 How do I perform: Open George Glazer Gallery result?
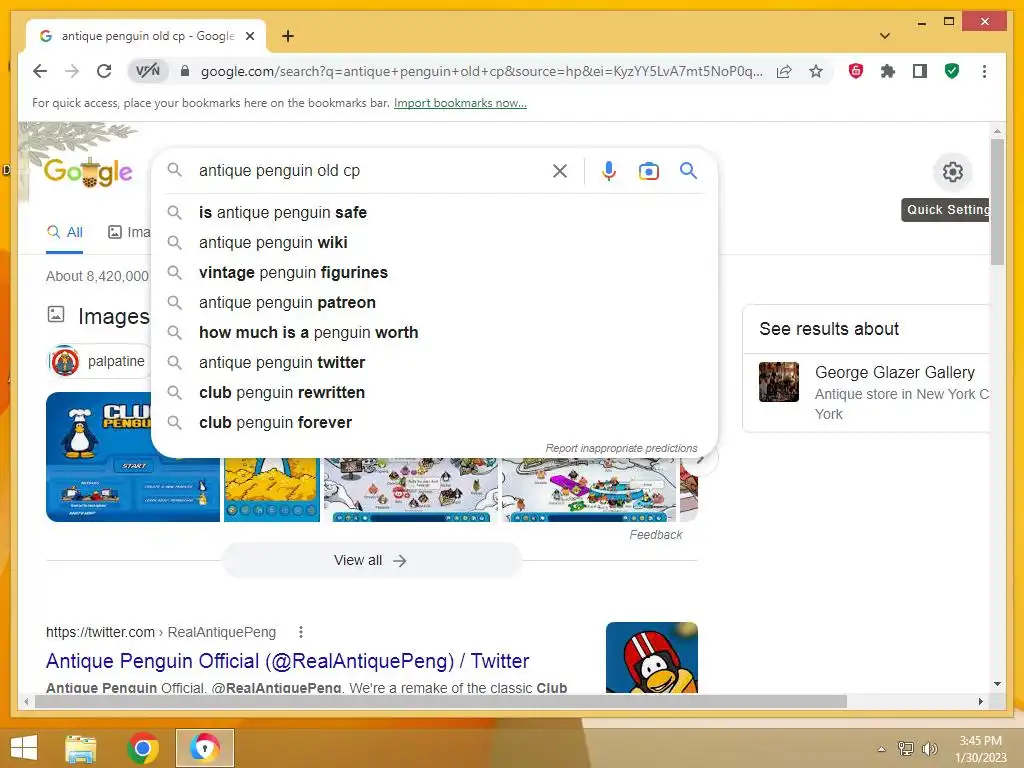[x=894, y=372]
